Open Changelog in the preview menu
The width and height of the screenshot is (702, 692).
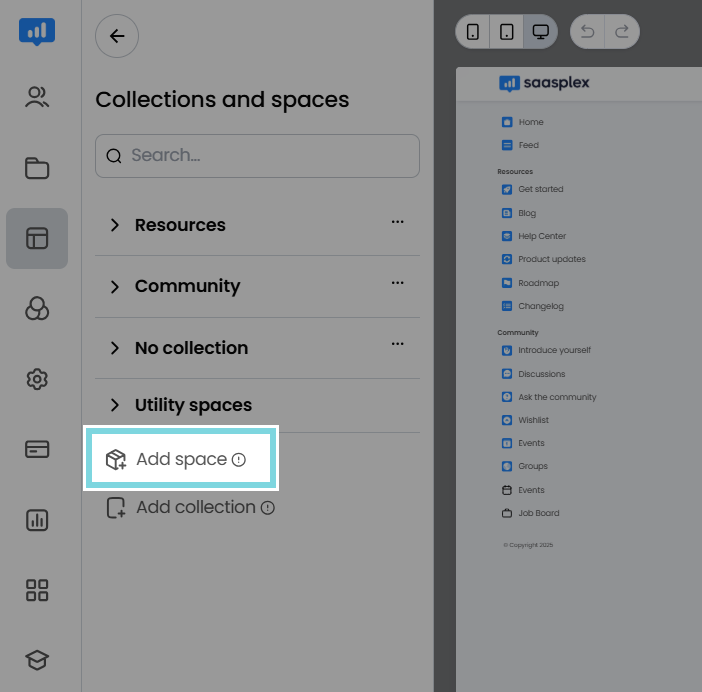pyautogui.click(x=541, y=306)
